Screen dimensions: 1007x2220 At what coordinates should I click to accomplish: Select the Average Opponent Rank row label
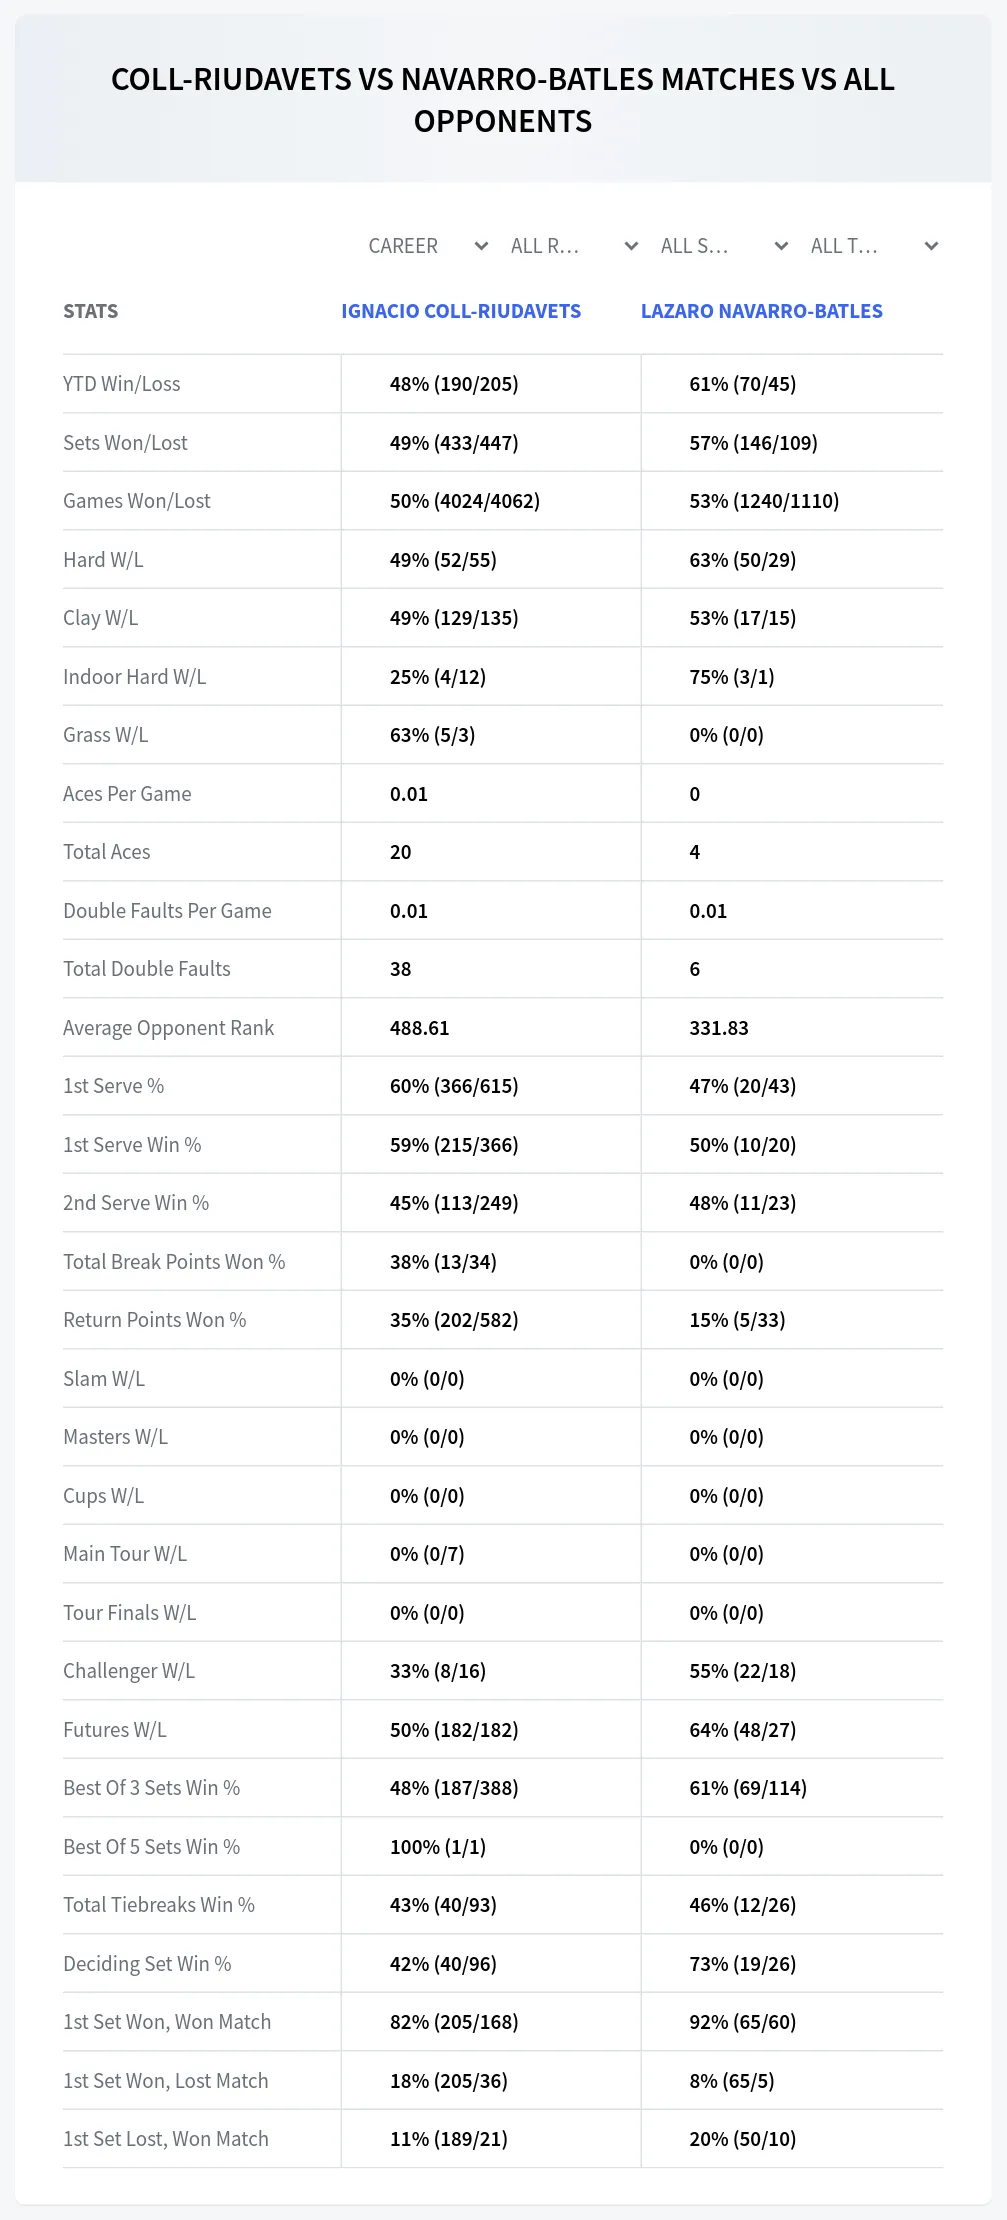168,1028
